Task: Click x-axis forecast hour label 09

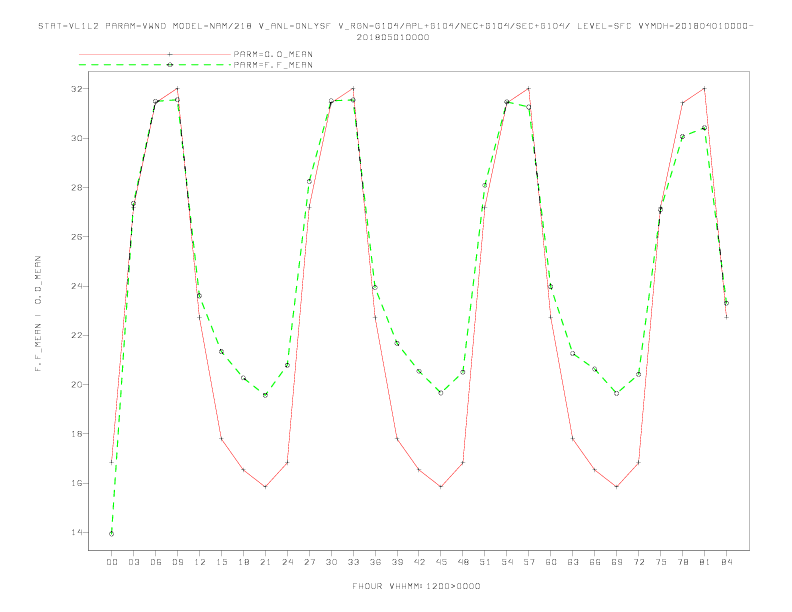Action: click(177, 562)
